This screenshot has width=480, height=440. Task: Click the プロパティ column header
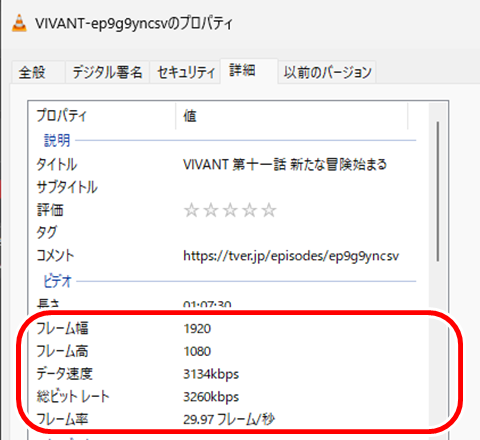pyautogui.click(x=102, y=116)
